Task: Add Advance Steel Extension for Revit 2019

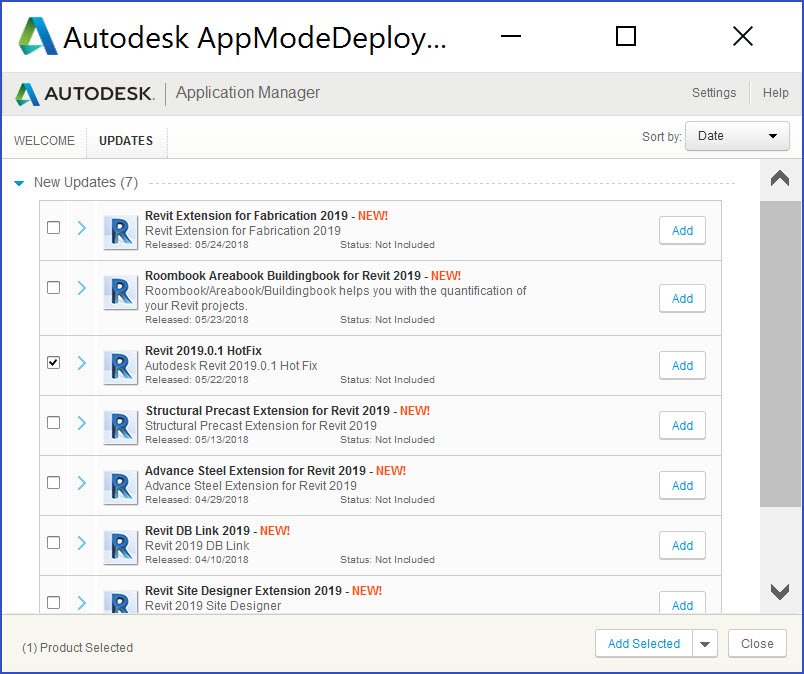Action: click(682, 486)
